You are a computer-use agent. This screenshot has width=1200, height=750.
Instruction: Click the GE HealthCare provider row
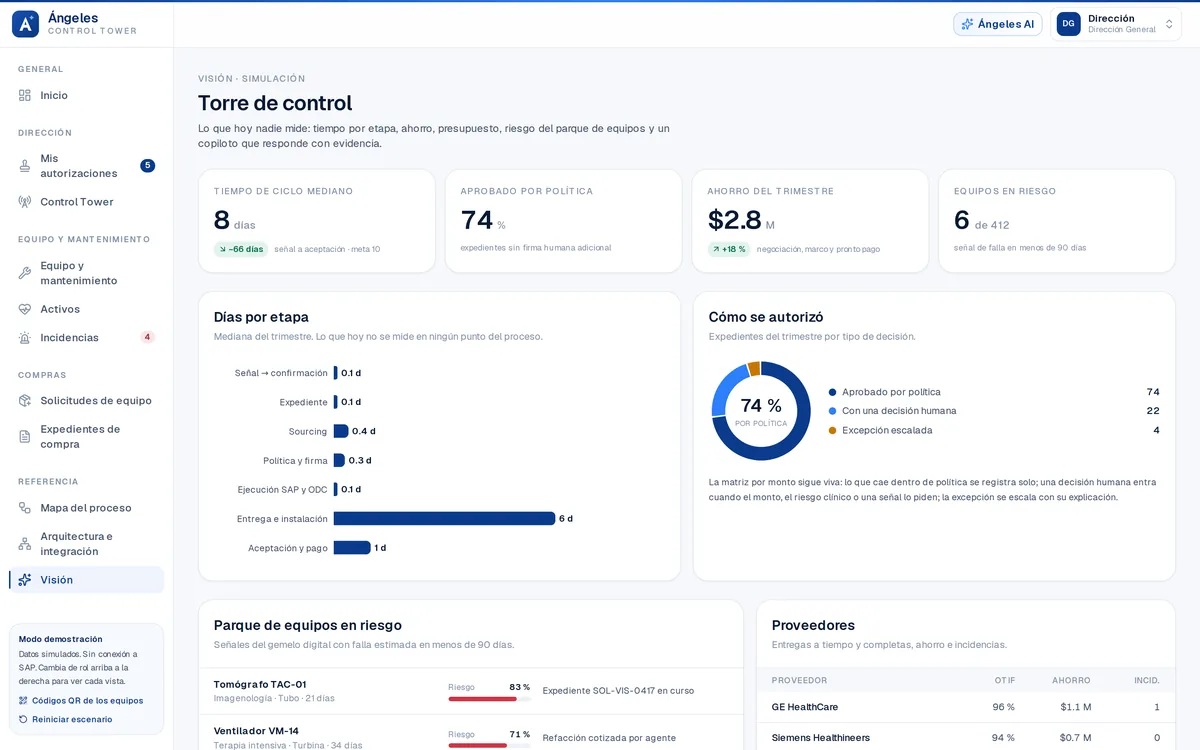click(966, 707)
